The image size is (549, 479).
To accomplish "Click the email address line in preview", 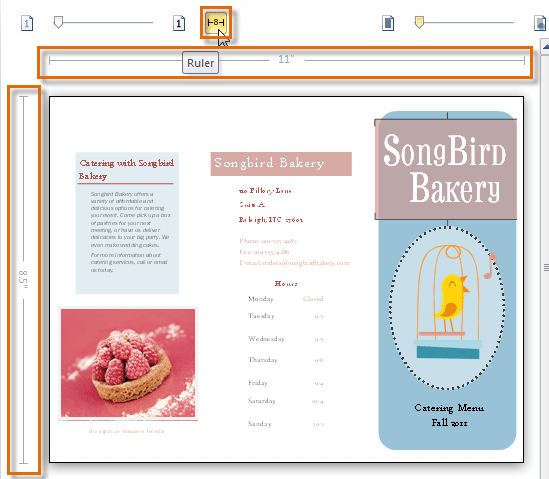I will (x=294, y=263).
